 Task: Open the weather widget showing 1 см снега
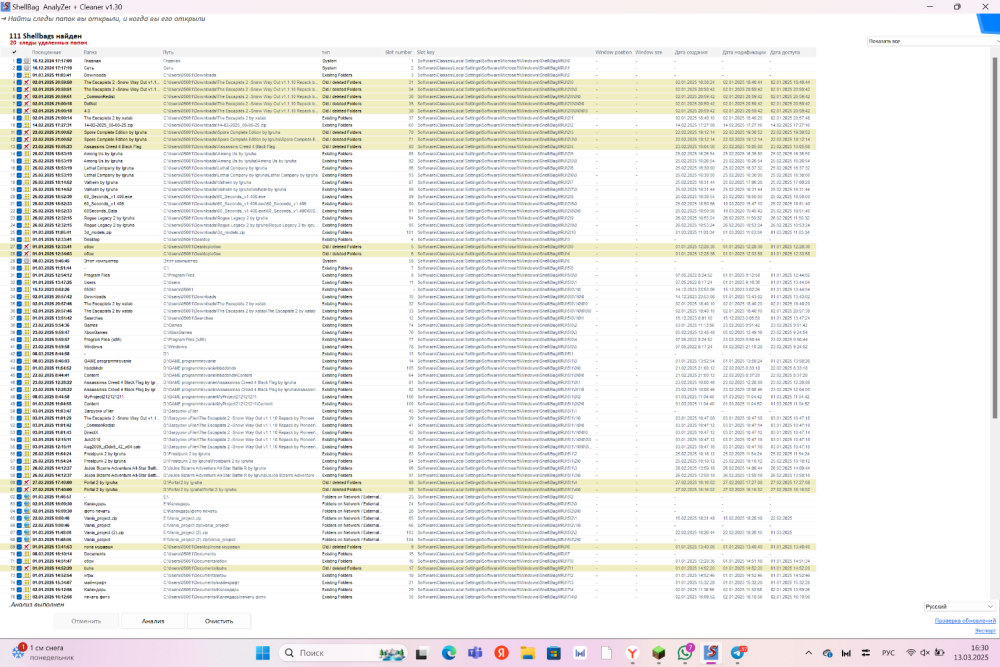(x=42, y=652)
